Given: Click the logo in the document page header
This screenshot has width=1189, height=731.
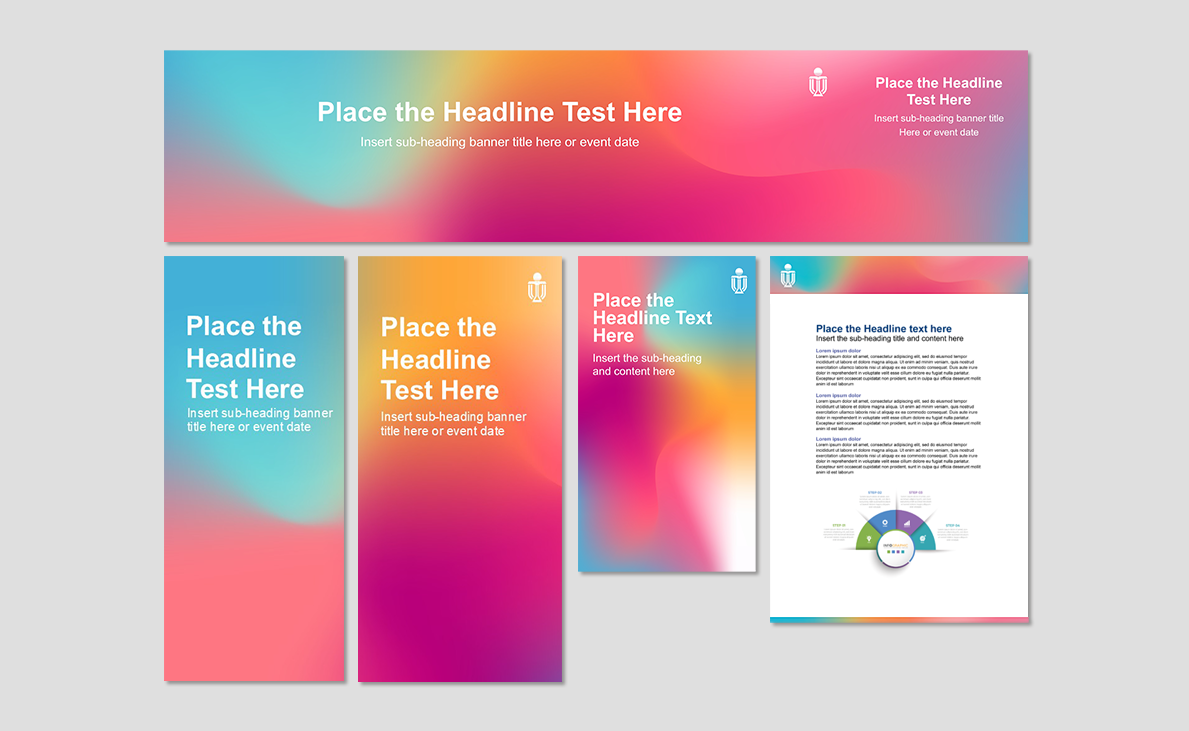Looking at the screenshot, I should 788,276.
